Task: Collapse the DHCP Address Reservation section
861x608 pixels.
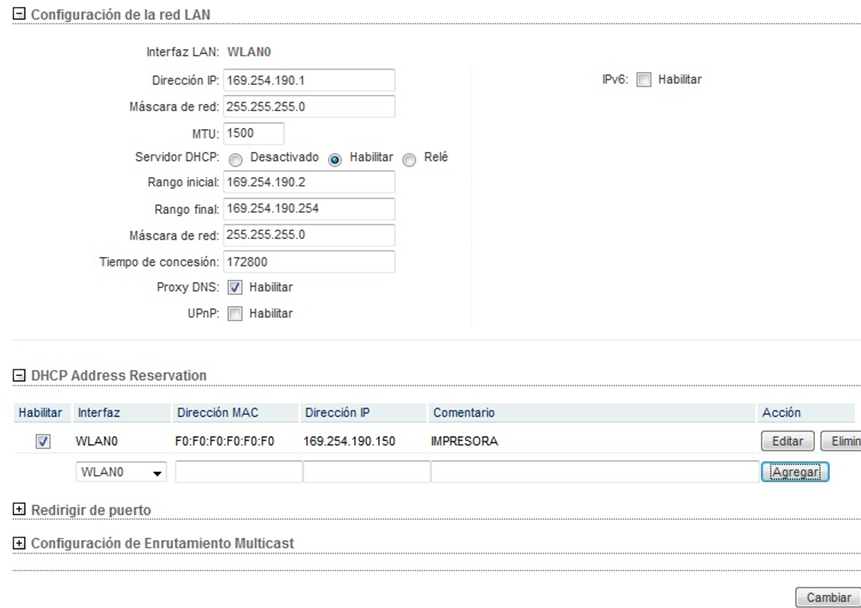Action: point(19,375)
